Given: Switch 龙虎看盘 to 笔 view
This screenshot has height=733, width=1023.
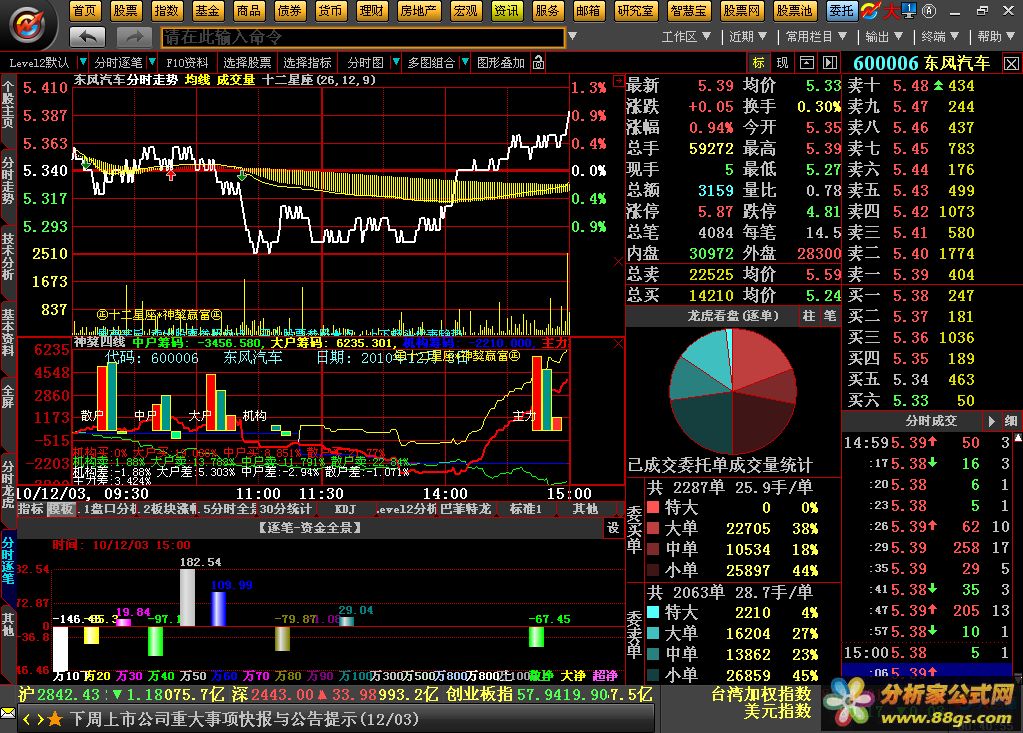Looking at the screenshot, I should click(829, 316).
